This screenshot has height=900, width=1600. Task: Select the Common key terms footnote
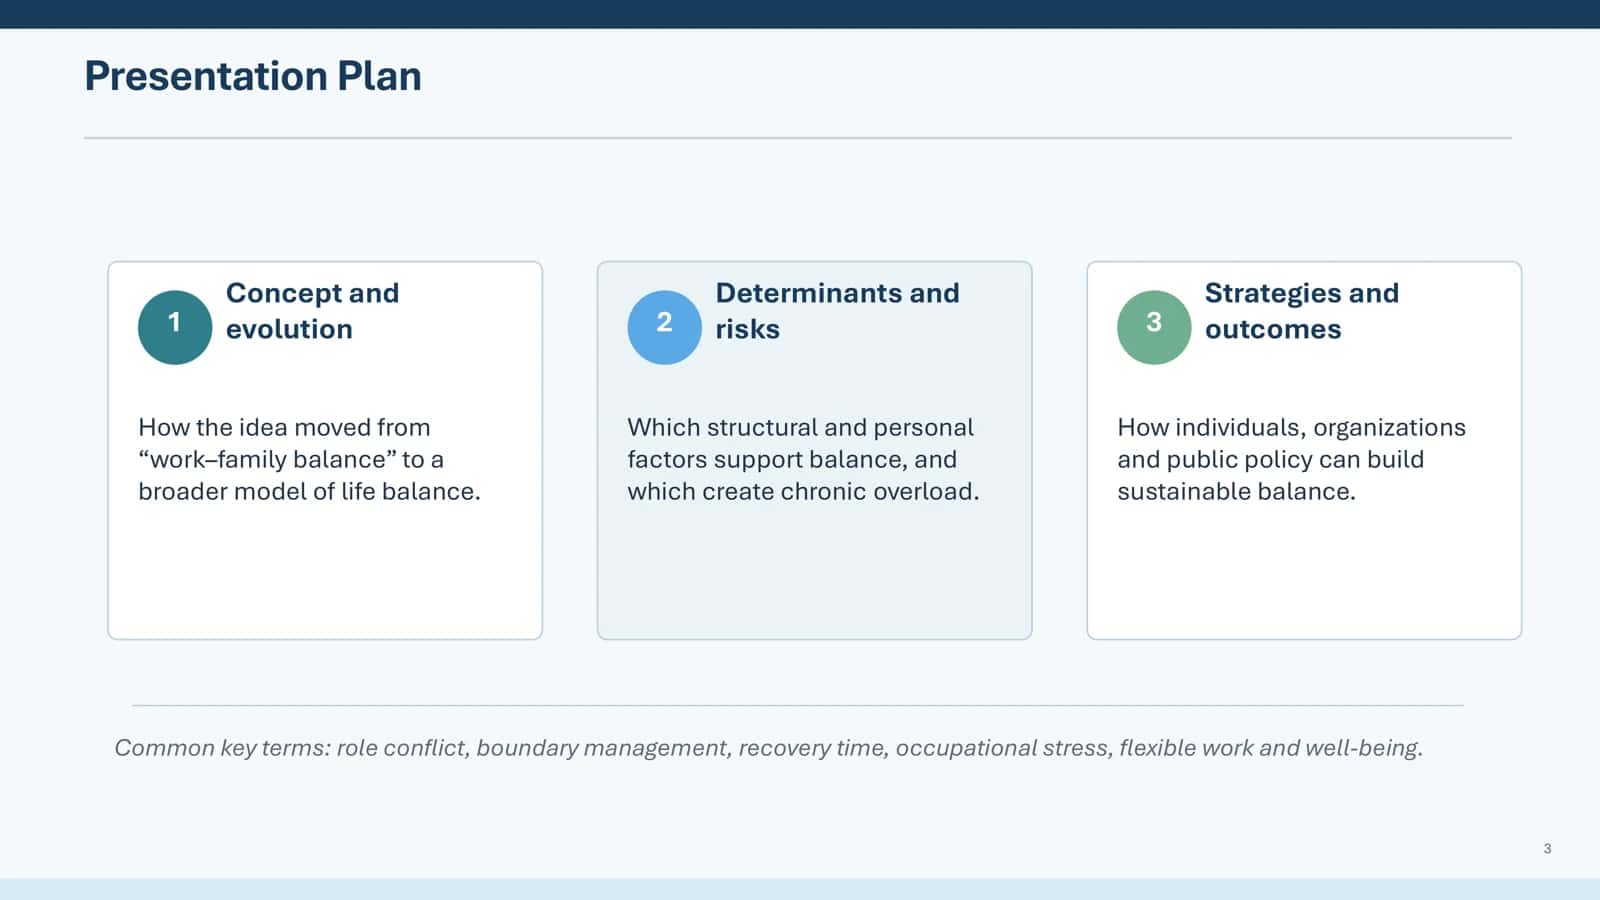click(x=768, y=748)
